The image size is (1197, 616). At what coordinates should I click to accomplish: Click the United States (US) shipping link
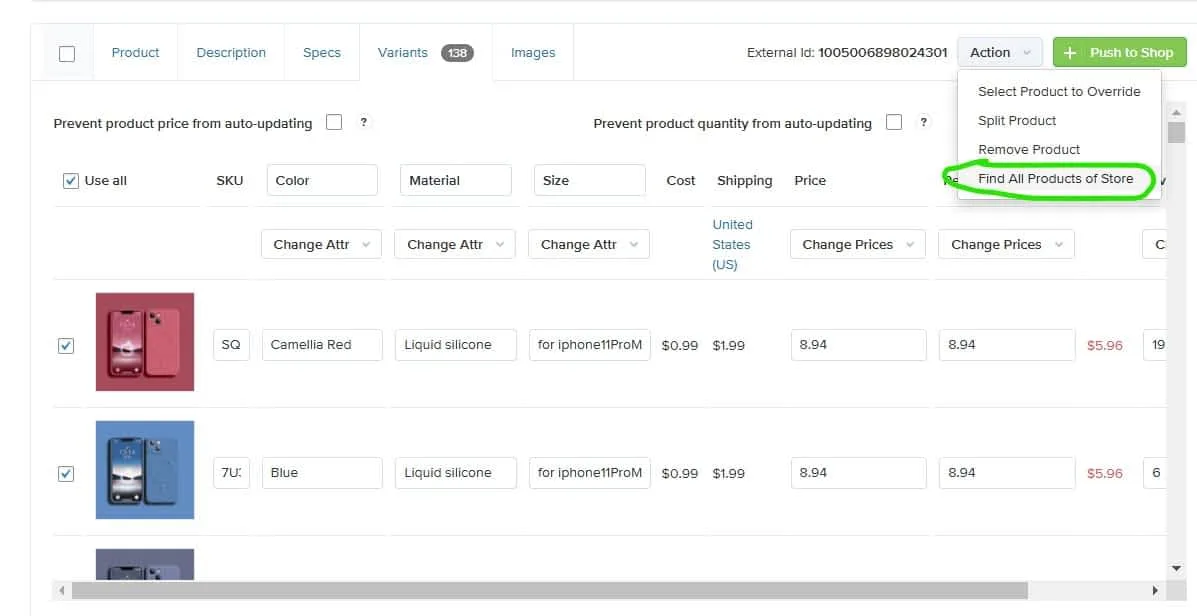[x=732, y=244]
